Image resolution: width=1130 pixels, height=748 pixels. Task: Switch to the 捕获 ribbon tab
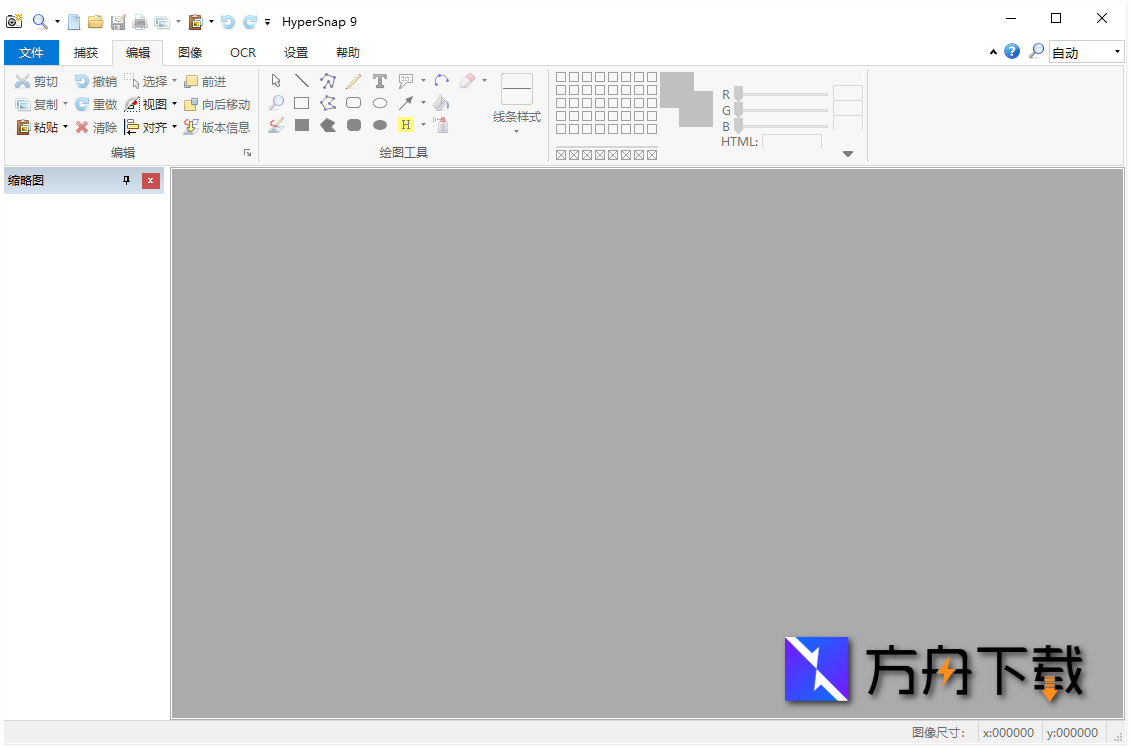(85, 52)
